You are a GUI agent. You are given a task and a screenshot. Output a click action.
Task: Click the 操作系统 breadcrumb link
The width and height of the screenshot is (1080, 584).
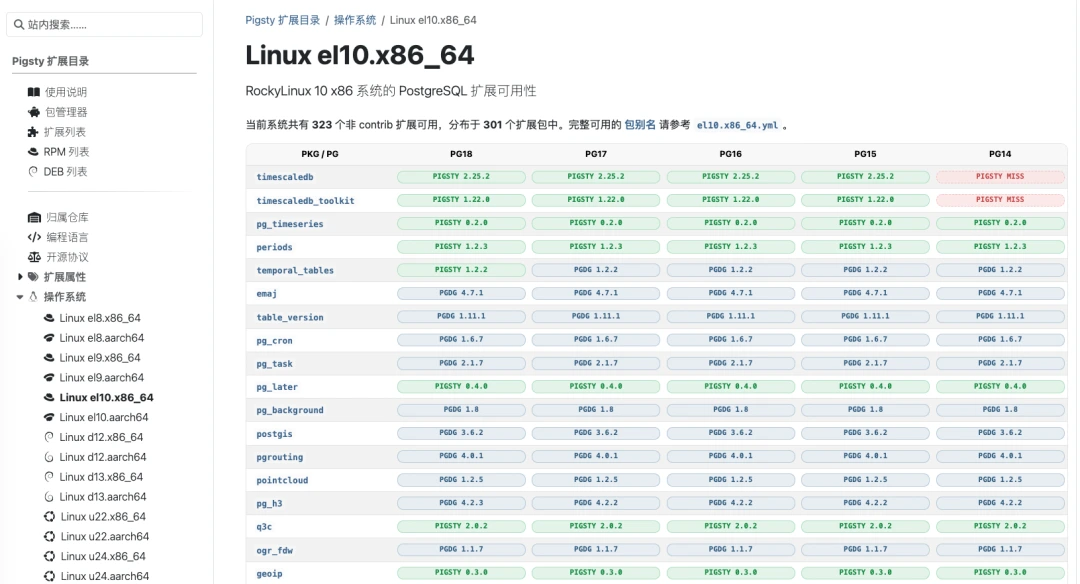[x=355, y=20]
